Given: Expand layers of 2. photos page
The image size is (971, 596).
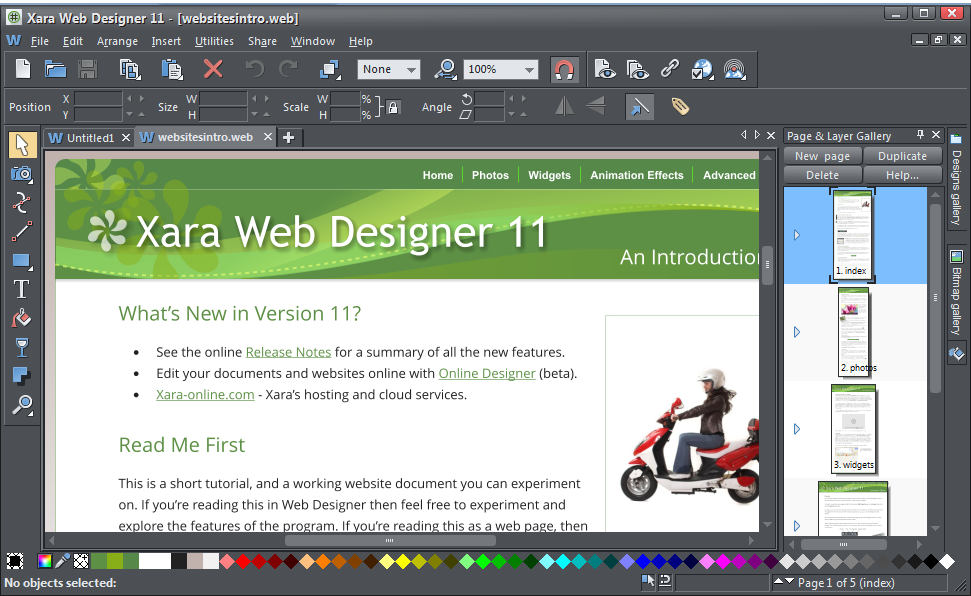Looking at the screenshot, I should [797, 332].
